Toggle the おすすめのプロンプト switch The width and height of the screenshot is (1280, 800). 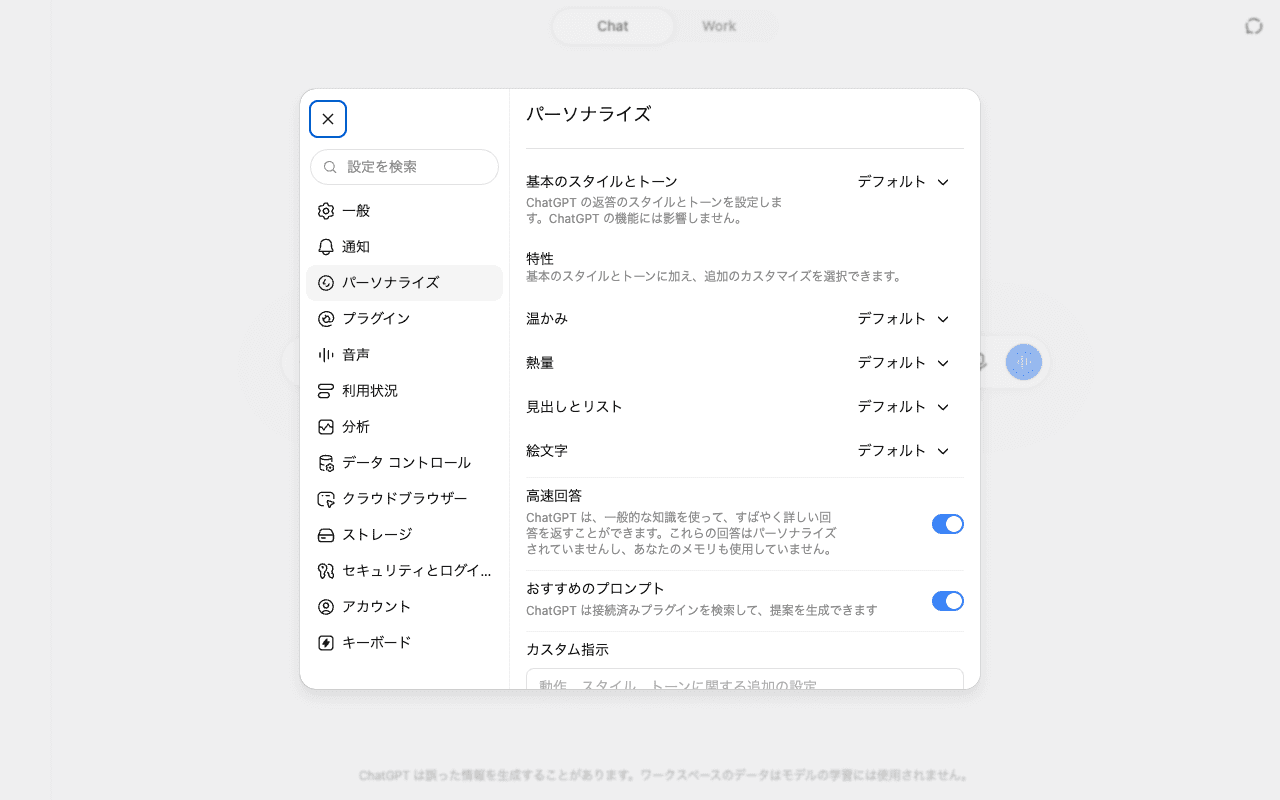(948, 601)
